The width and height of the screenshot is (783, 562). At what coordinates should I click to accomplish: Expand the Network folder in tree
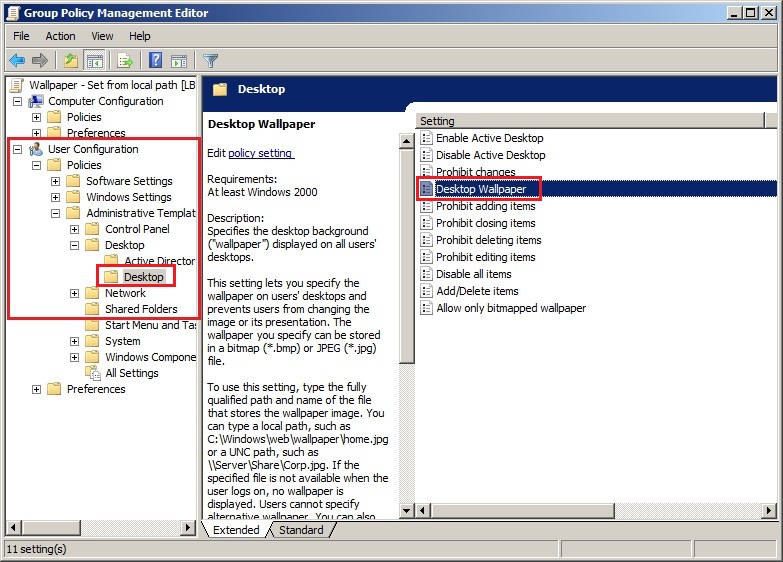(75, 293)
